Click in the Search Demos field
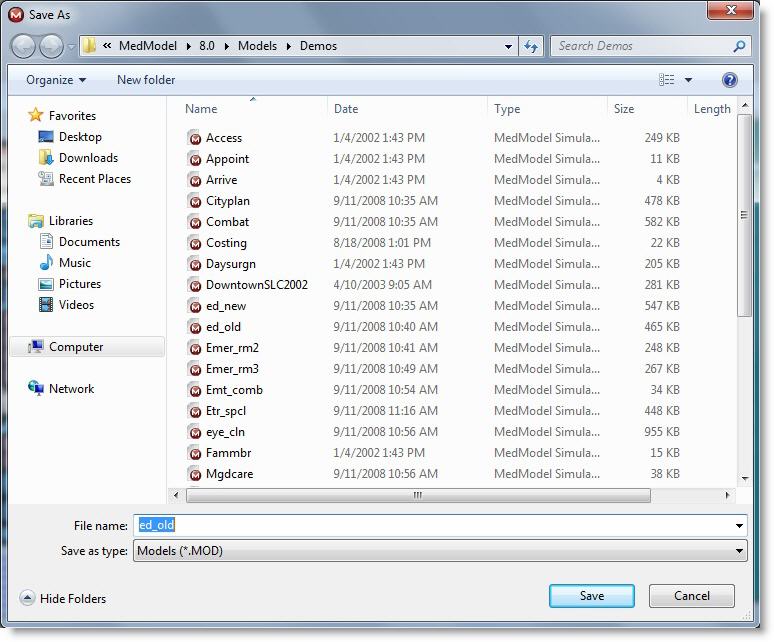The width and height of the screenshot is (774, 642). [642, 46]
